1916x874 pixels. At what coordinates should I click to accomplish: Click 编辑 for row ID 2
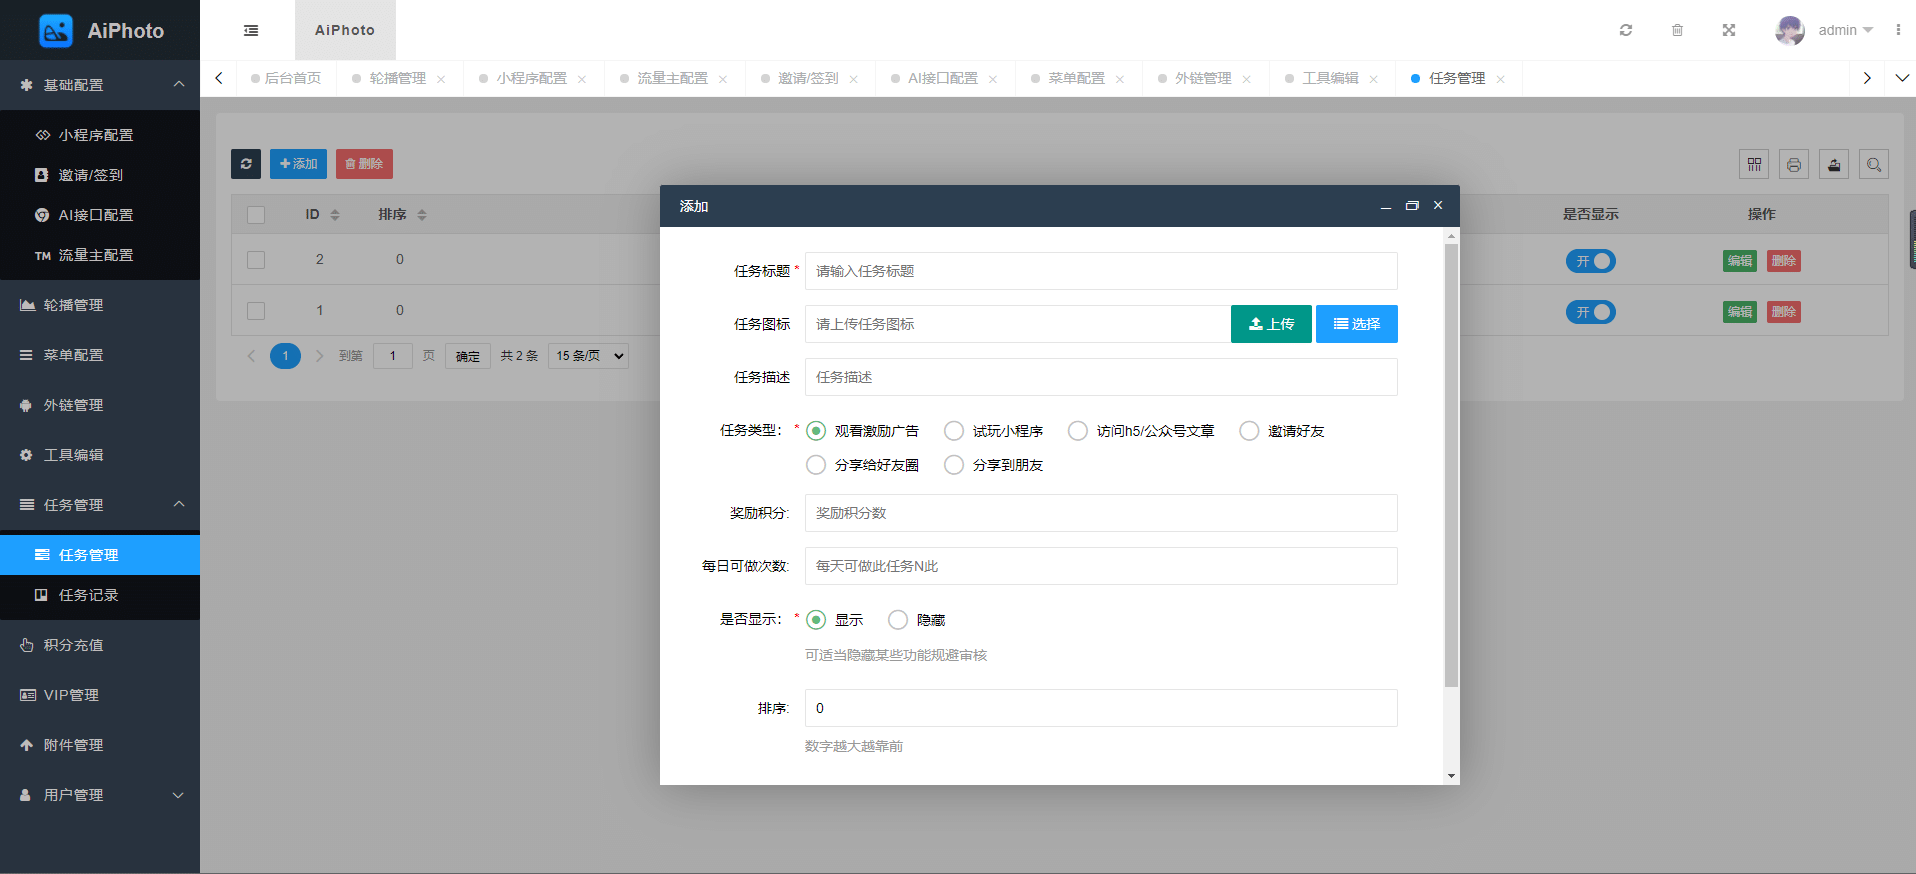1740,261
